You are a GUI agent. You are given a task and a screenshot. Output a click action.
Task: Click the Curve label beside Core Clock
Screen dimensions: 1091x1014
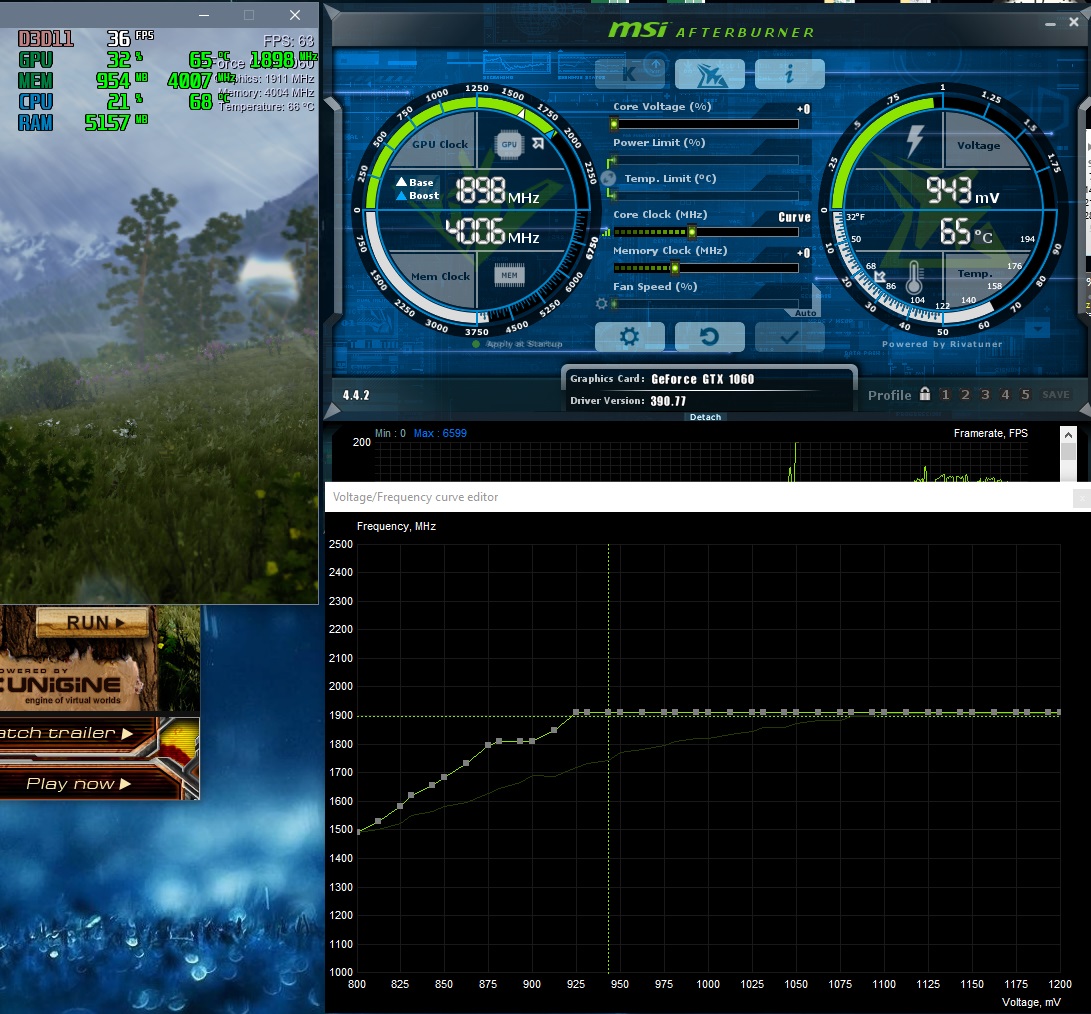pyautogui.click(x=795, y=217)
